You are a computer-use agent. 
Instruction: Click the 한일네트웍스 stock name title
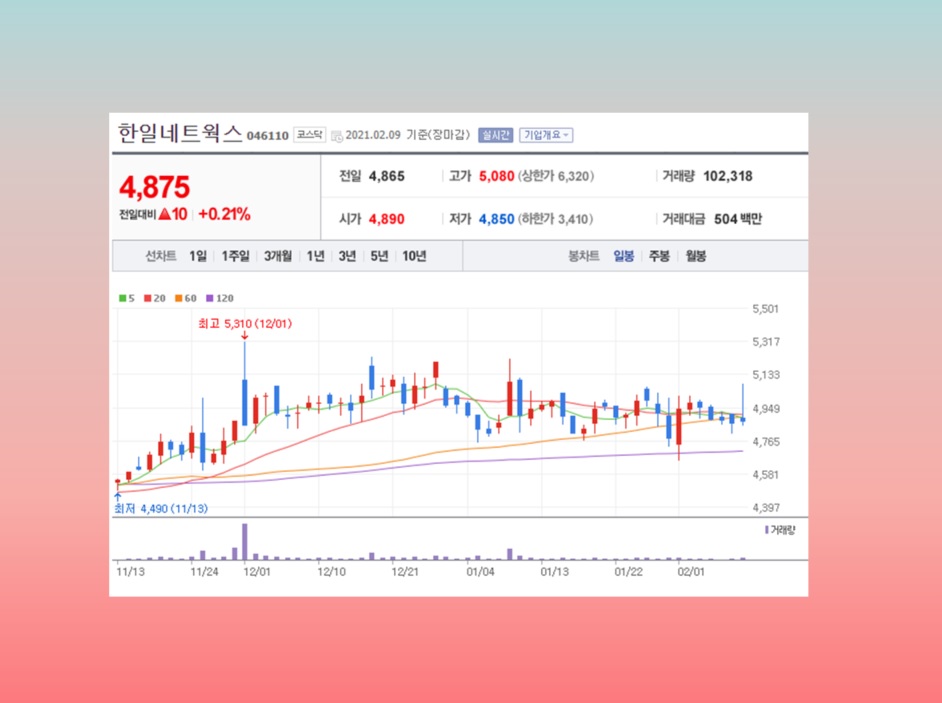(x=180, y=133)
